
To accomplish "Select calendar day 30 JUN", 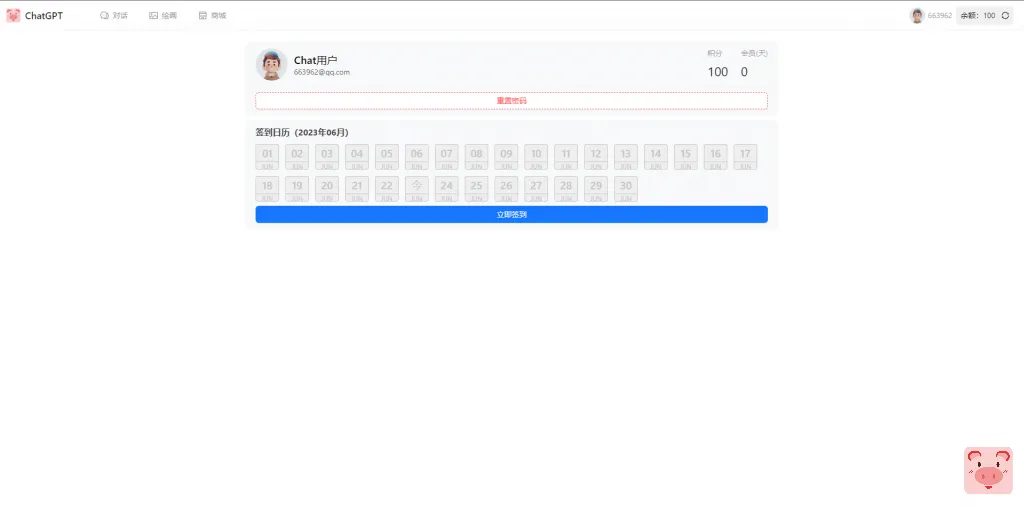I will (626, 189).
